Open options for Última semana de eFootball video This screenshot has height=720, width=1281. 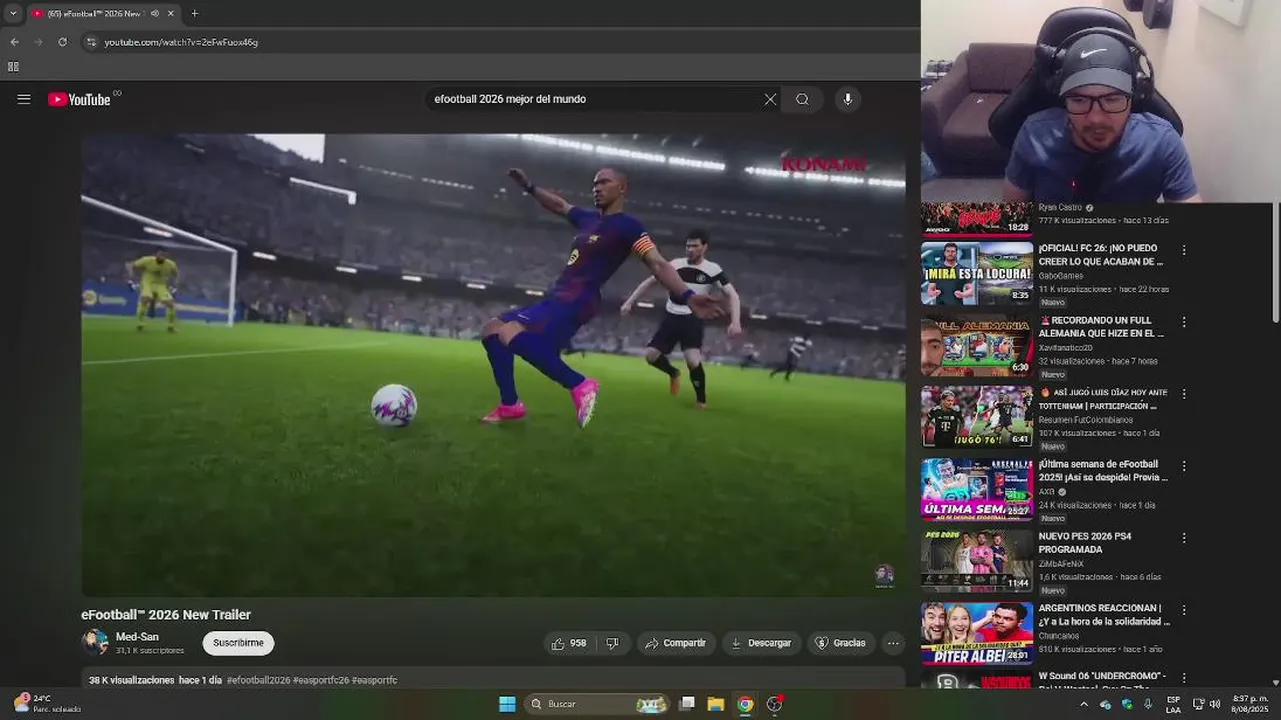click(1184, 466)
